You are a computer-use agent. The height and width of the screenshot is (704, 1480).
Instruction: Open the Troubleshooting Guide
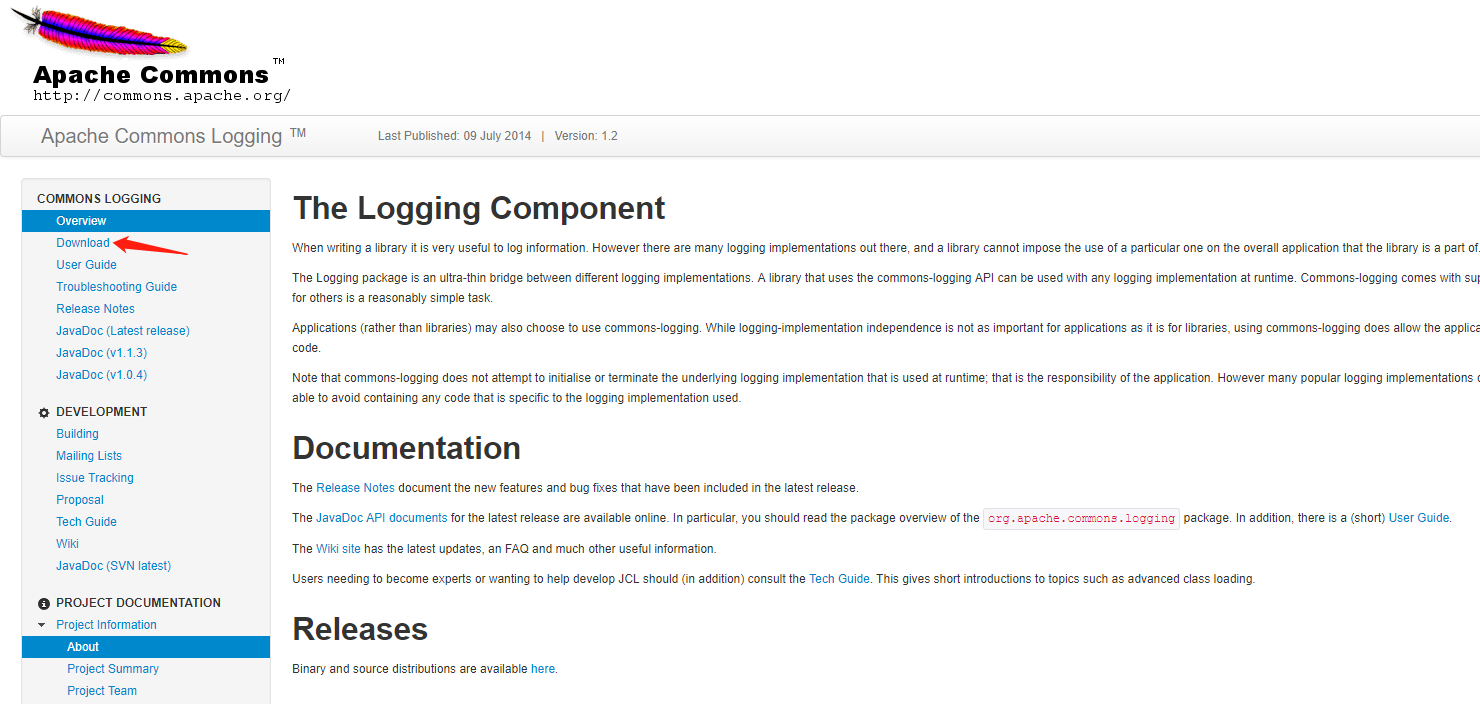(x=116, y=286)
